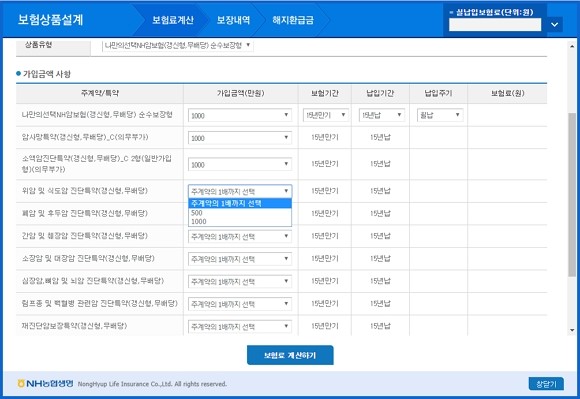Screen dimensions: 580x399
Task: Collapse the 위암 및 식도암 진단특약 dropdown
Action: tap(240, 191)
